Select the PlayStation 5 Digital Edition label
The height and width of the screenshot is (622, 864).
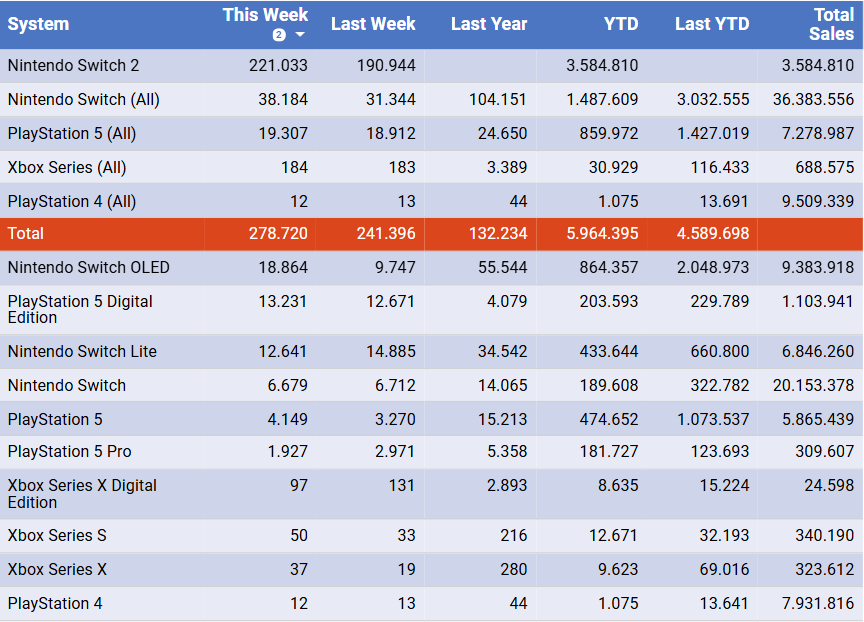pos(80,310)
